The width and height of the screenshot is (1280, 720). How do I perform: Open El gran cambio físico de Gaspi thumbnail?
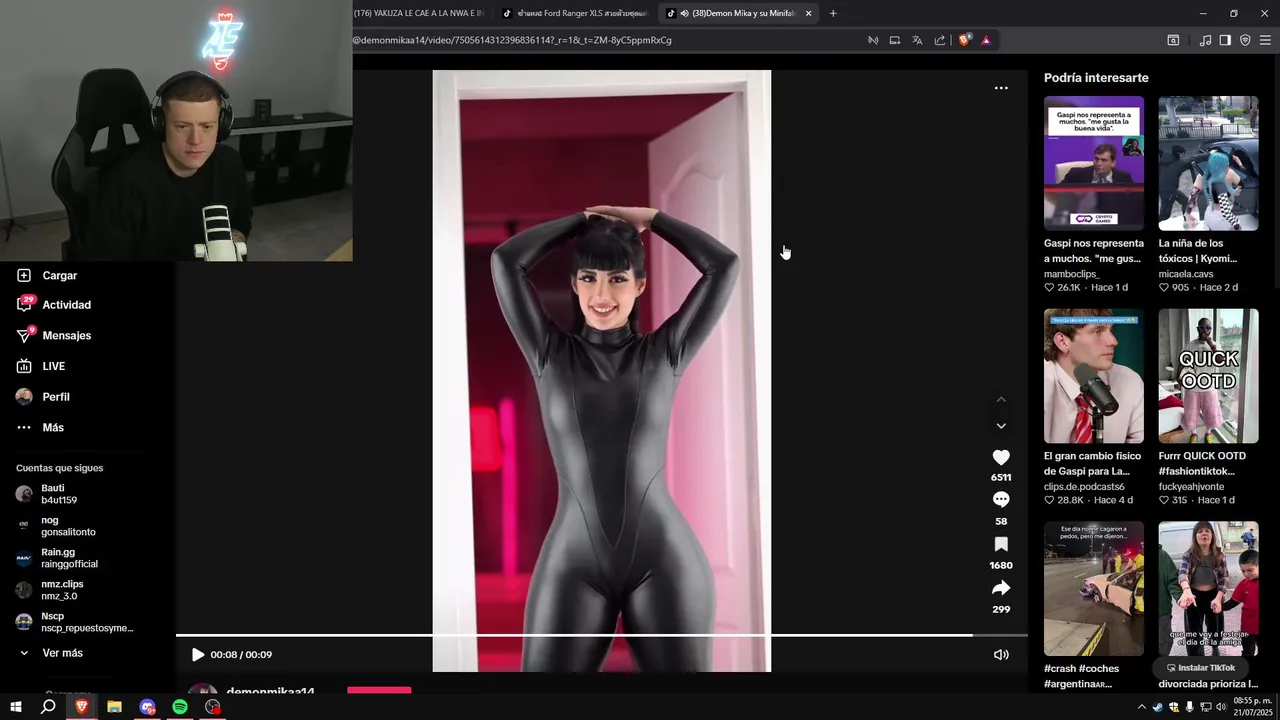point(1094,376)
